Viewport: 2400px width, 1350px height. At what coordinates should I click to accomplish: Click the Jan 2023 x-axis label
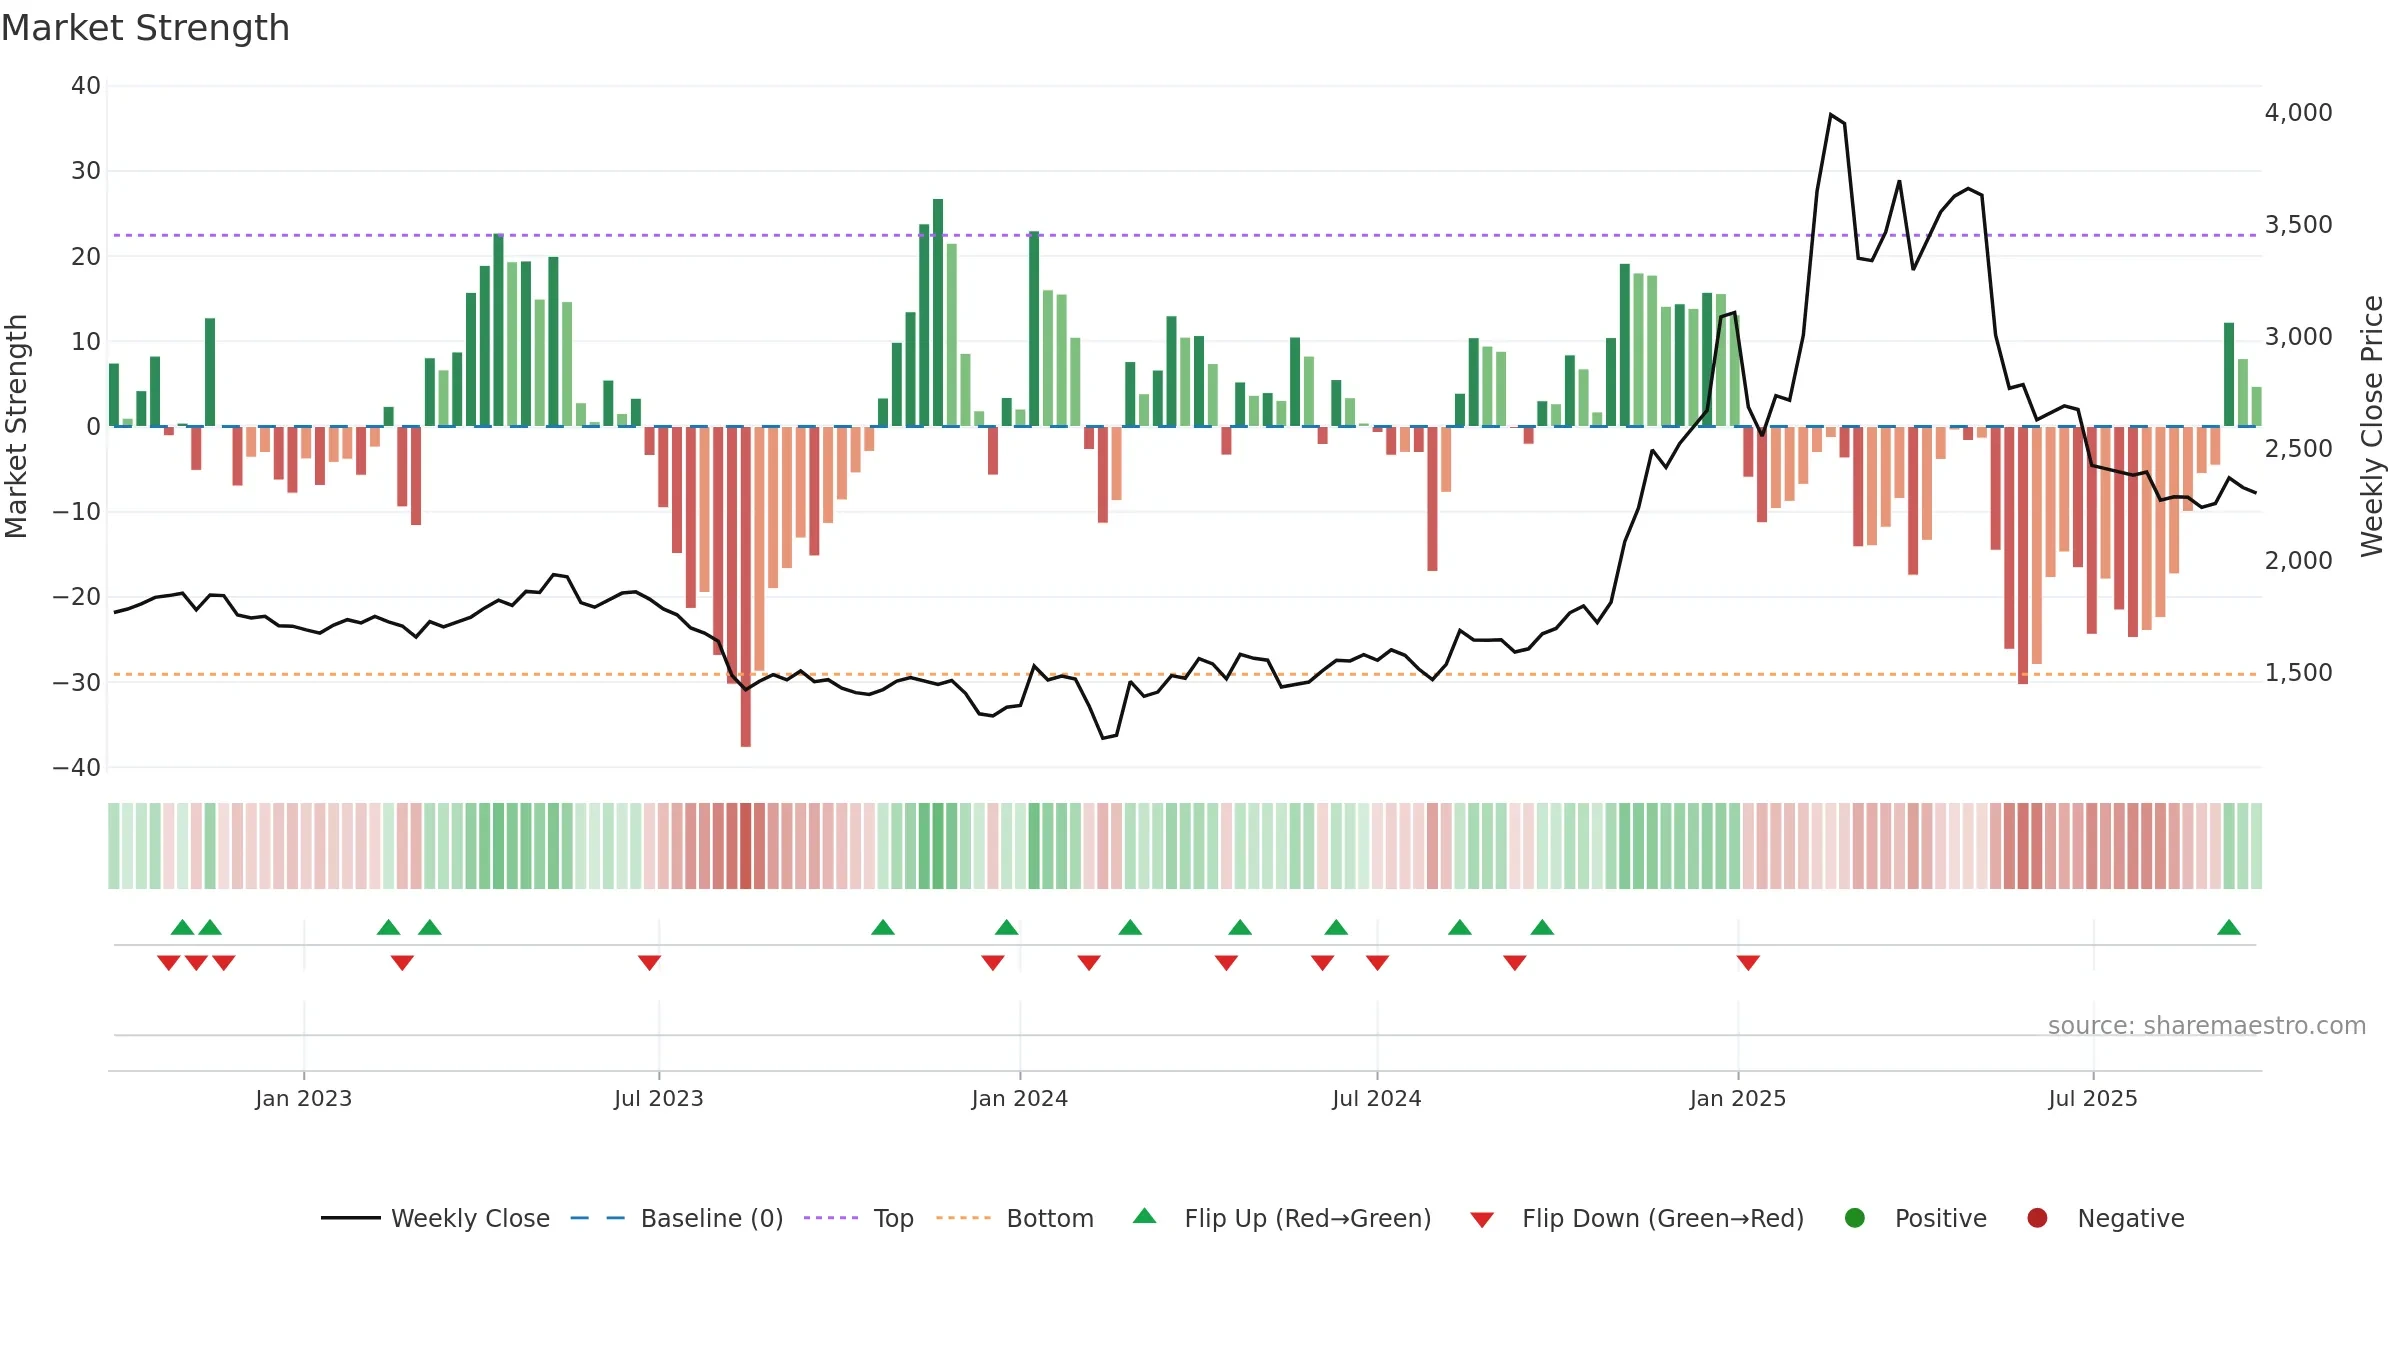click(304, 1099)
